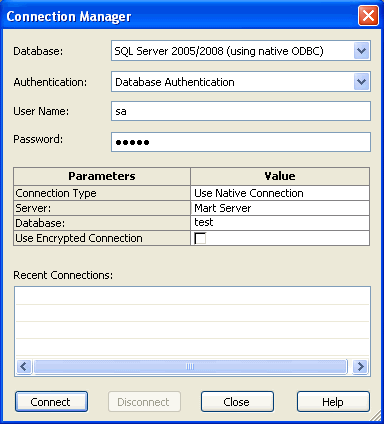
Task: Click the Close button
Action: click(x=237, y=402)
